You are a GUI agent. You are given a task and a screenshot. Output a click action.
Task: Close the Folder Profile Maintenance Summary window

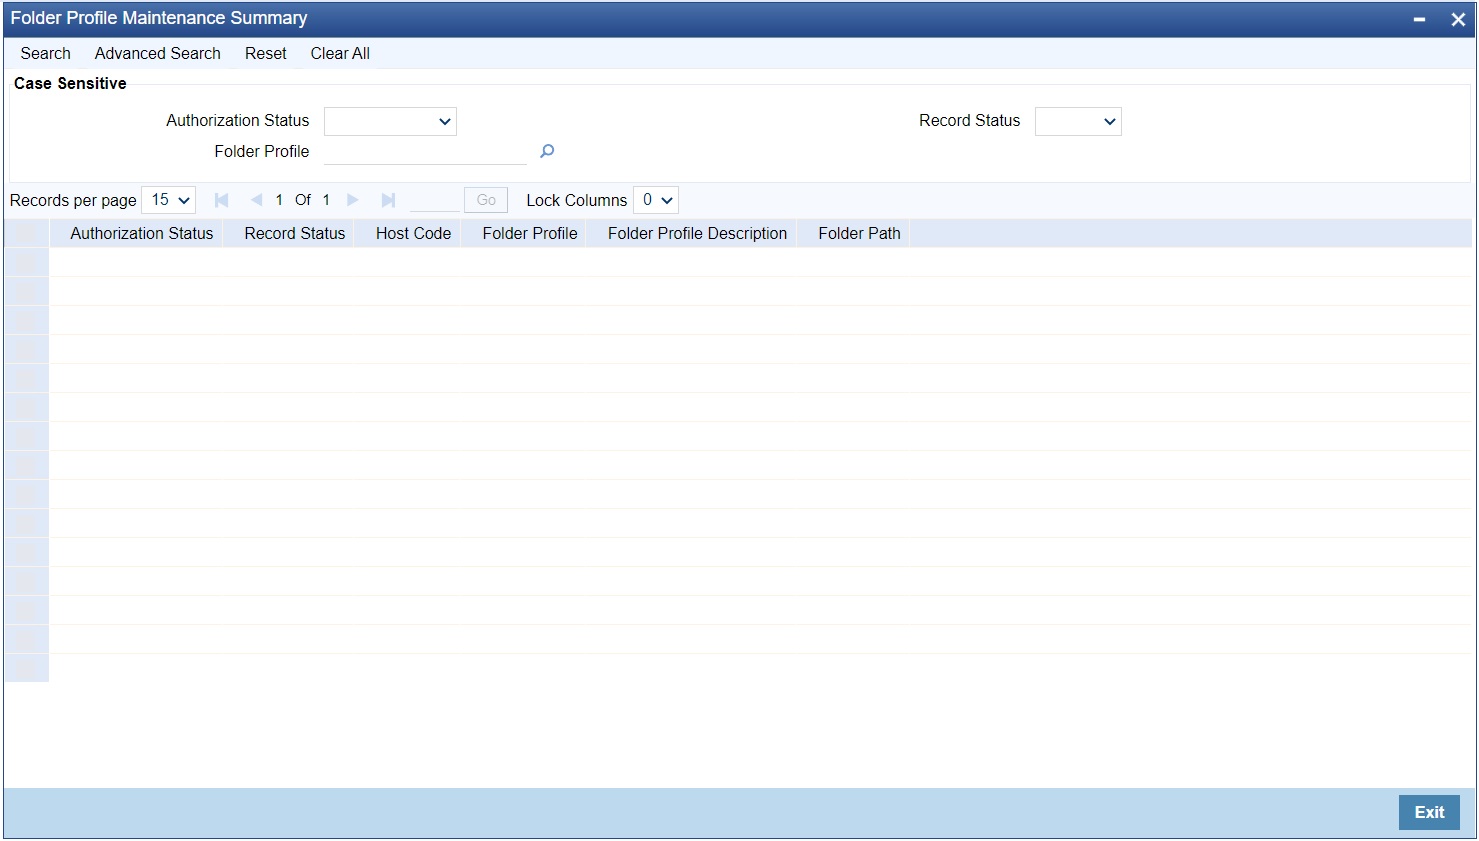[x=1458, y=19]
